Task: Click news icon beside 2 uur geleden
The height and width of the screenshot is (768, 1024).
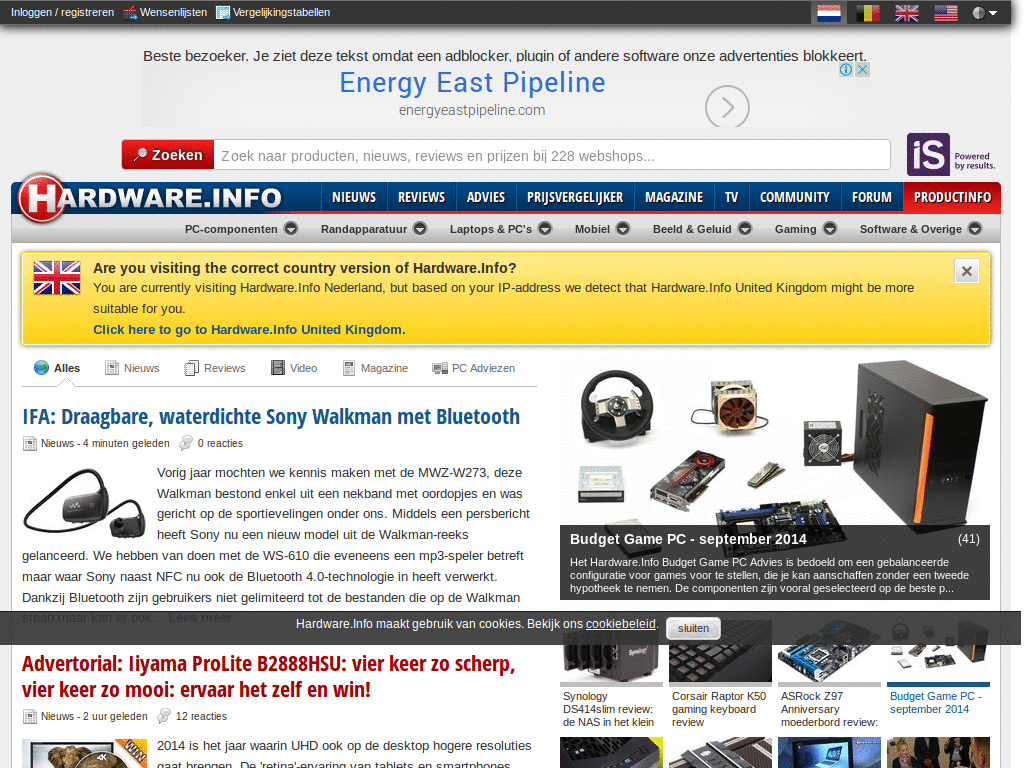Action: 30,717
